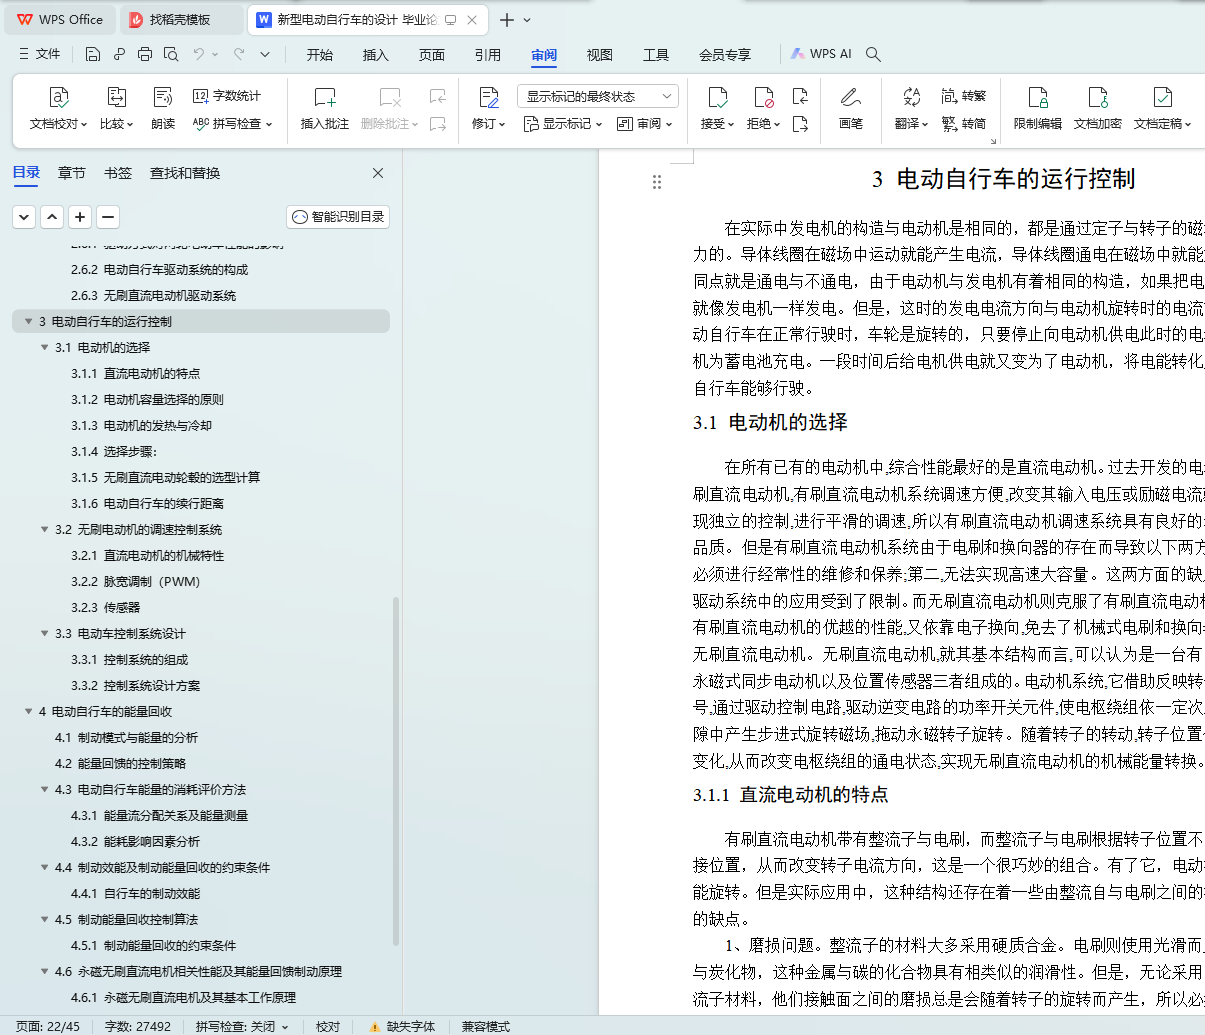1205x1035 pixels.
Task: Click the expand-all down chevron in outline
Action: coord(24,217)
